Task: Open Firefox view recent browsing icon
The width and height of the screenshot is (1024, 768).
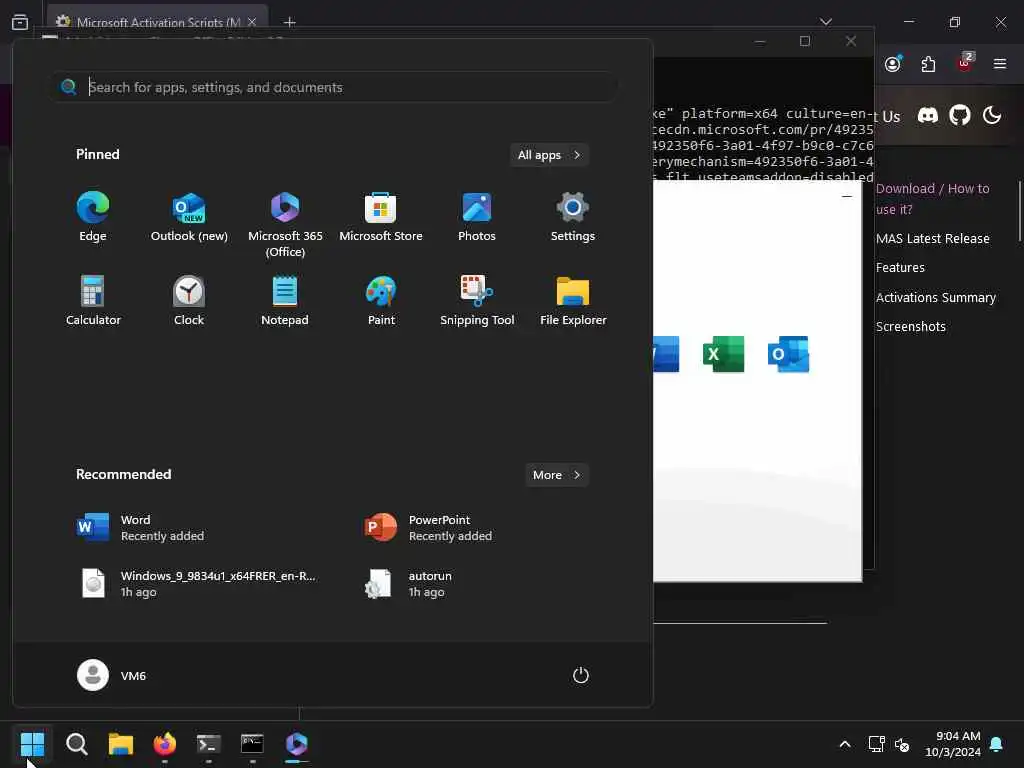Action: (x=20, y=22)
